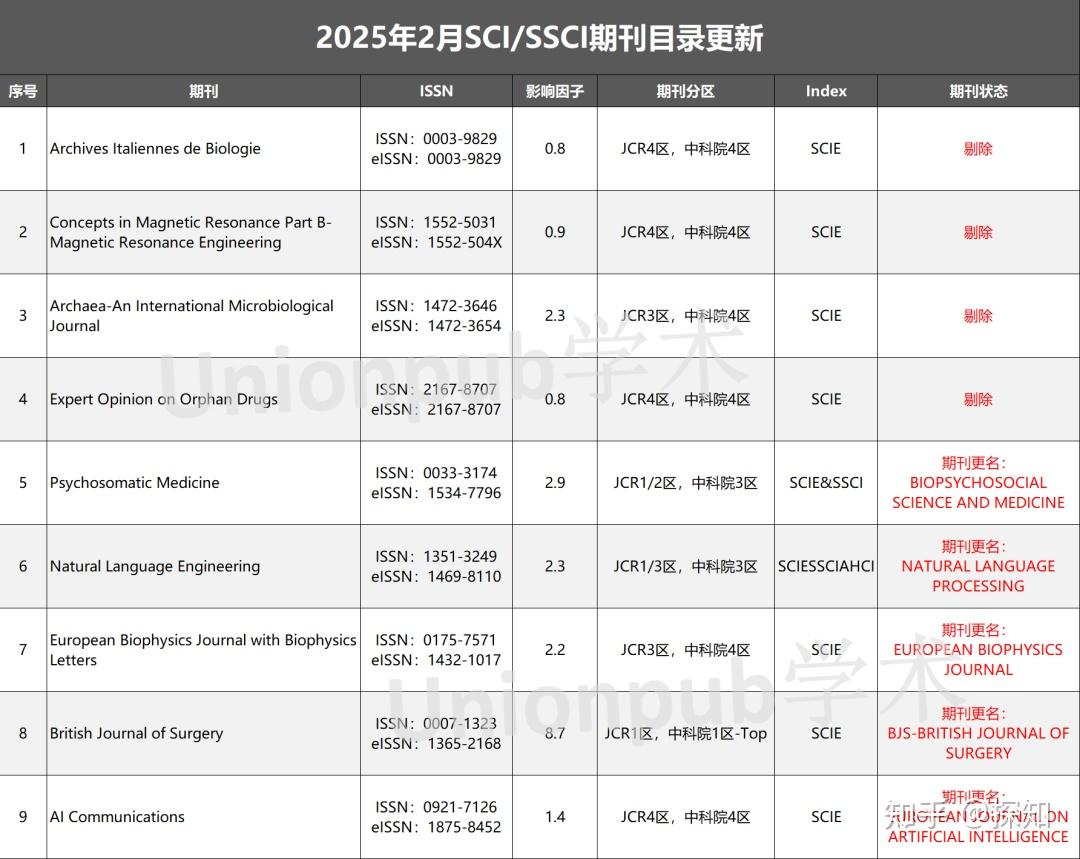Click SCIESSCIAHCI index cell

pyautogui.click(x=826, y=566)
